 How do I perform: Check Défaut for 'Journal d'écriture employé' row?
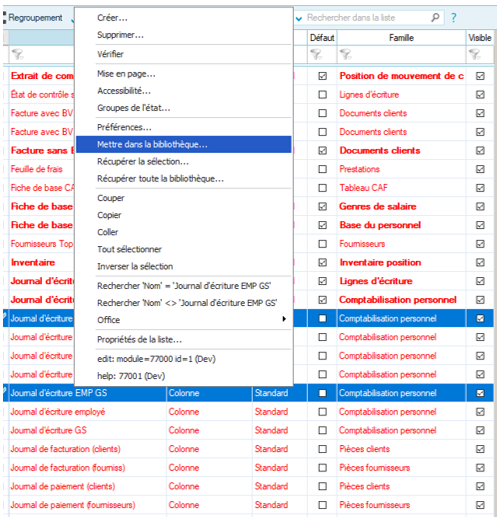point(322,412)
